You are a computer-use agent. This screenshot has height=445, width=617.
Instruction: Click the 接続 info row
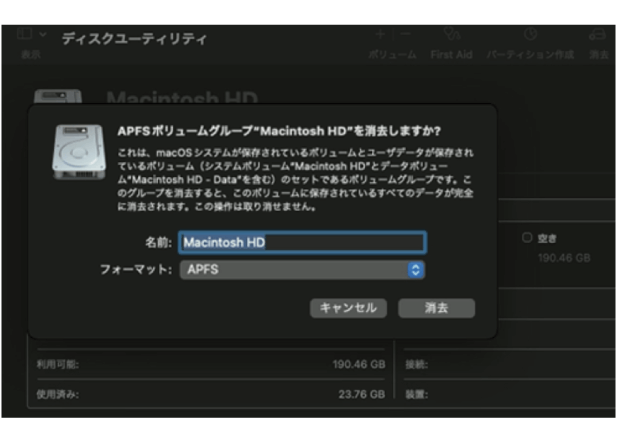[x=500, y=365]
